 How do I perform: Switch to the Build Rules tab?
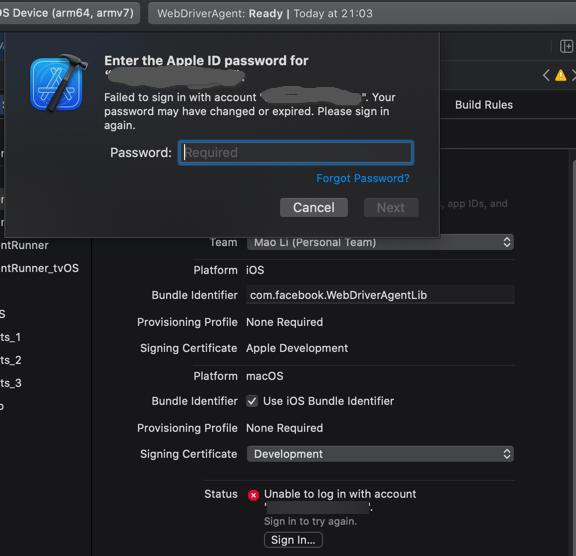tap(484, 105)
